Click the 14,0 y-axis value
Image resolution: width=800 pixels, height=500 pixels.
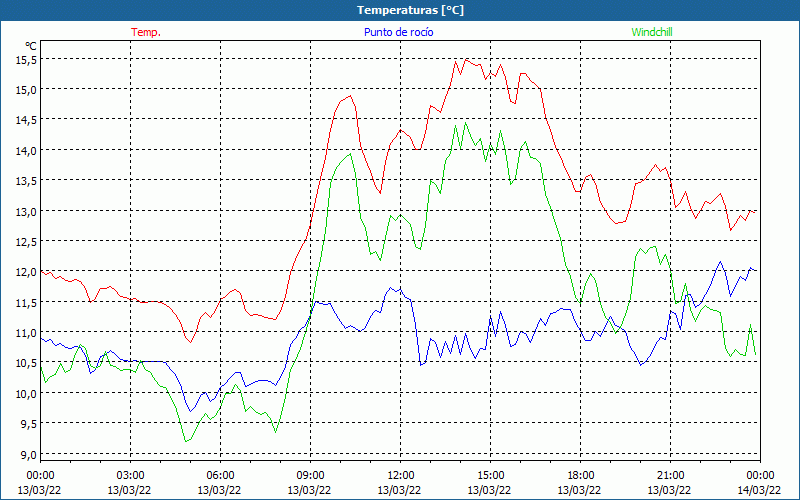[27, 151]
